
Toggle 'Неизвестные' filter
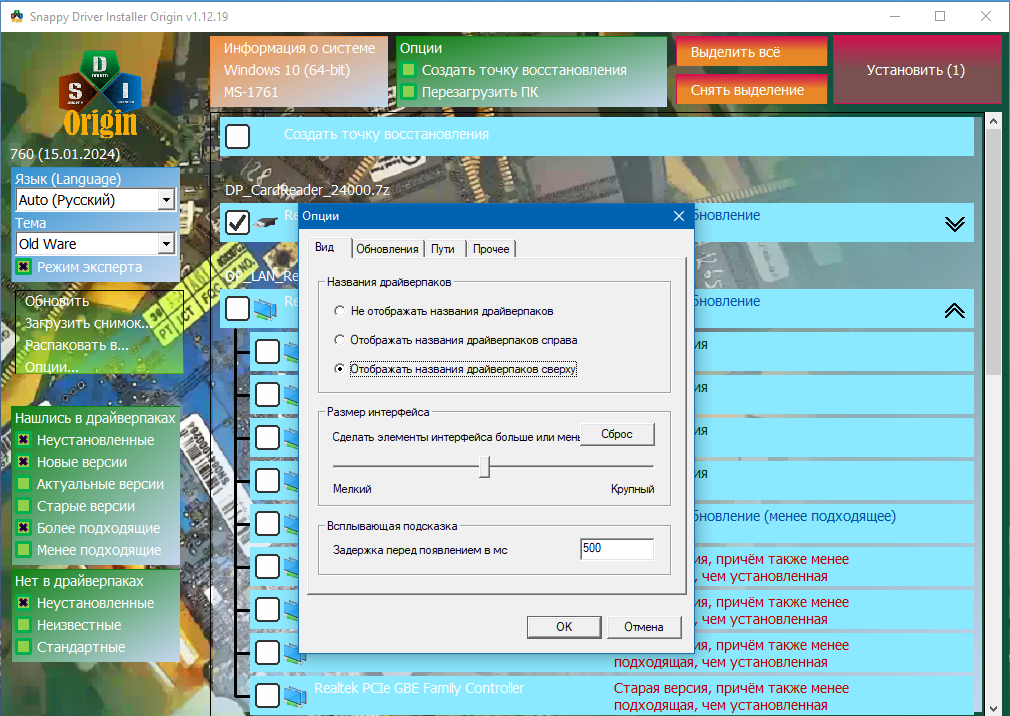[x=24, y=625]
